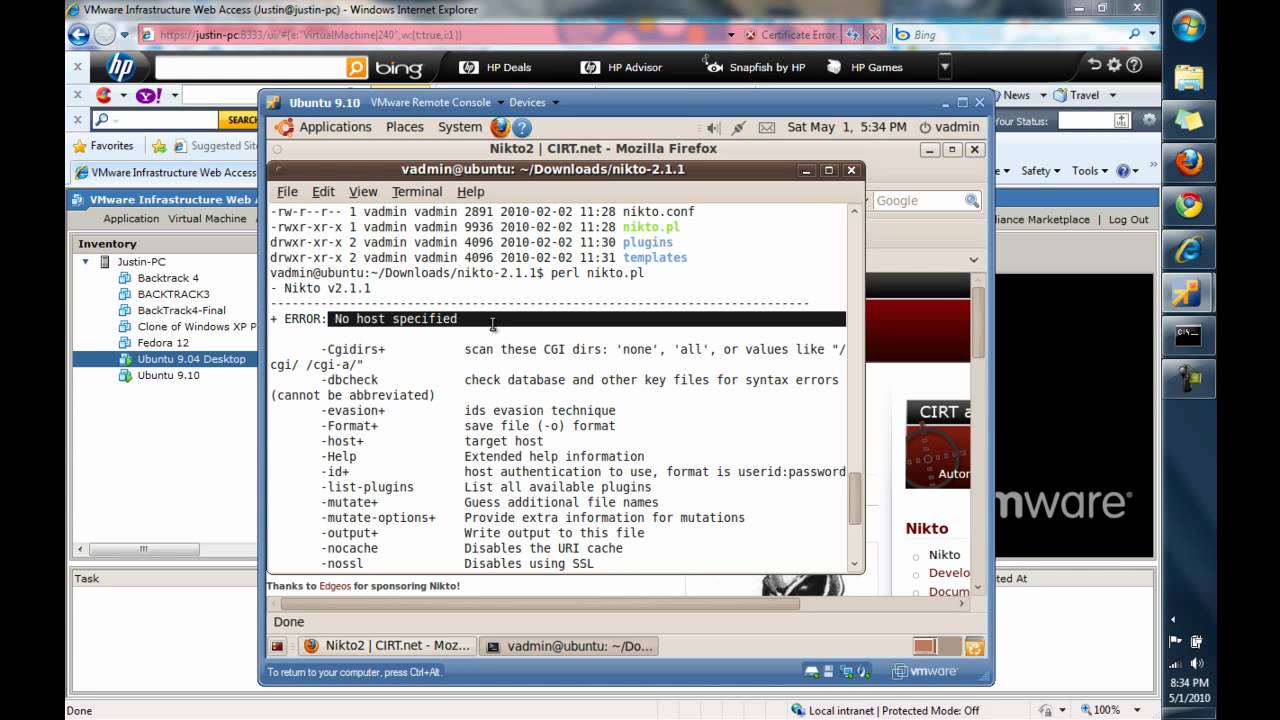Open the IE Help dropdown icon
Viewport: 1280px width, 720px height.
(1127, 171)
